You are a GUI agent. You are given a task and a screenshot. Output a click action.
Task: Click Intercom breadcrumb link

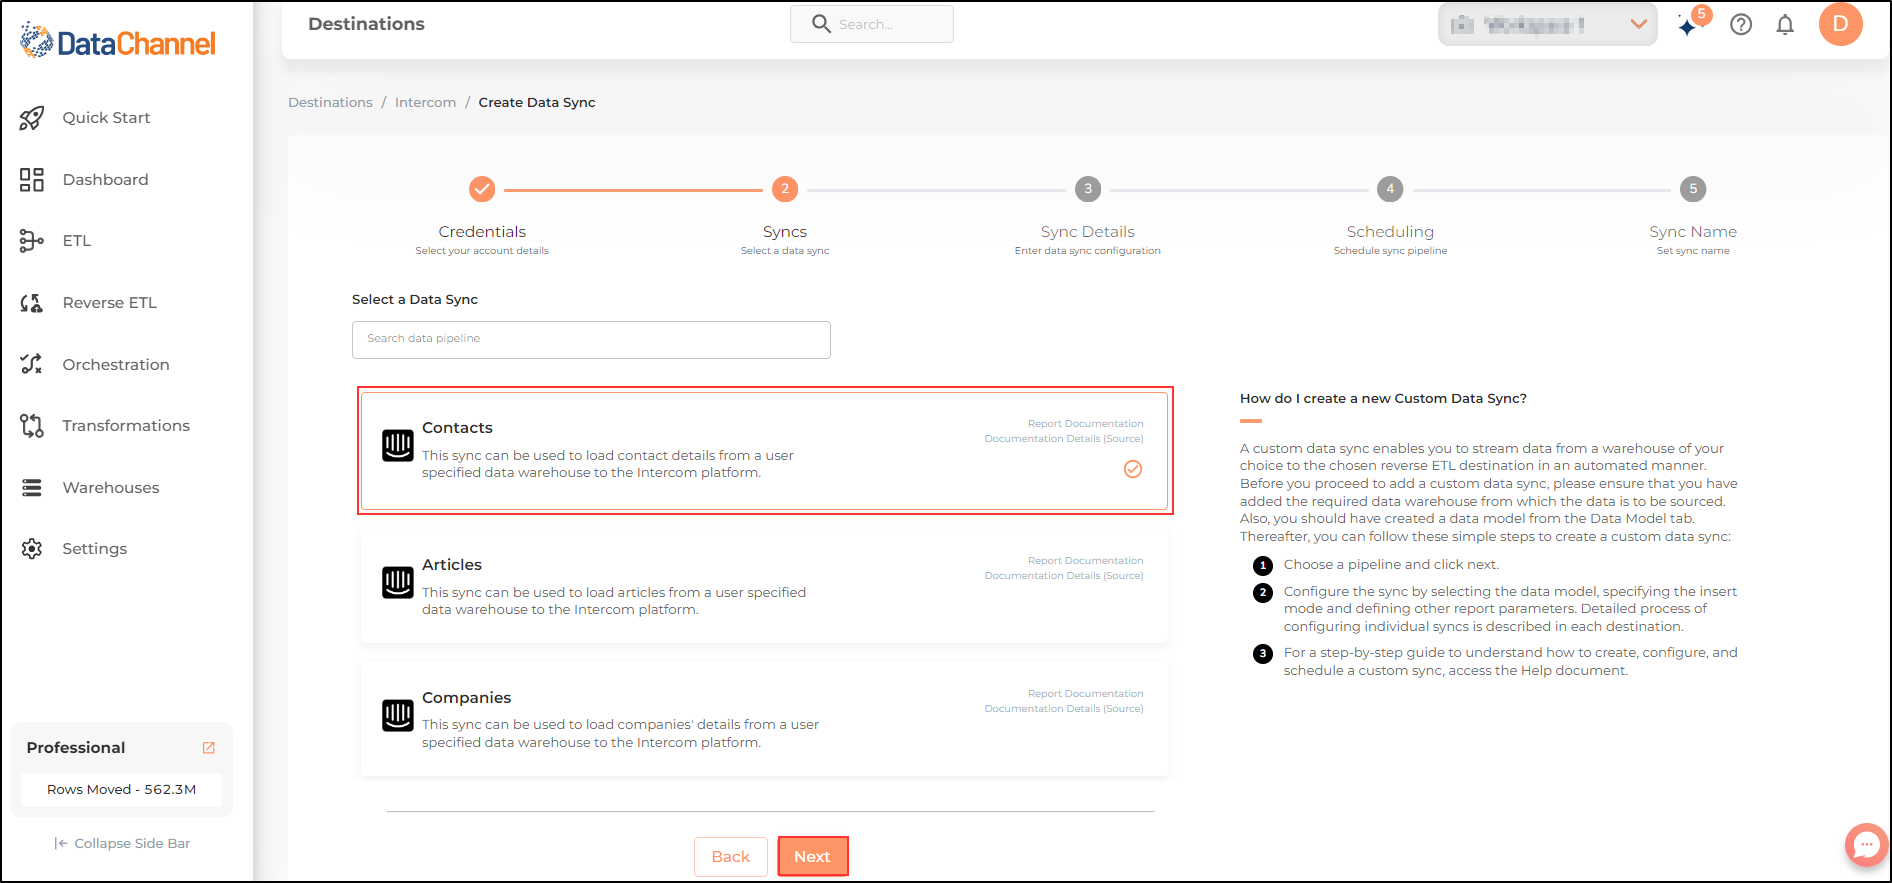(x=425, y=103)
